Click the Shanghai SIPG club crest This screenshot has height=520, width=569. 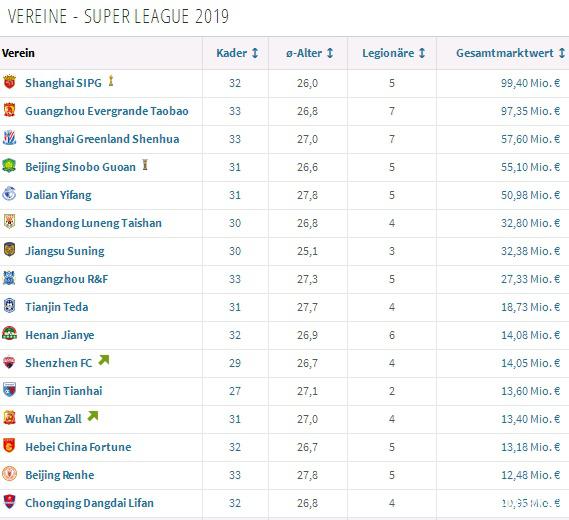pos(9,82)
